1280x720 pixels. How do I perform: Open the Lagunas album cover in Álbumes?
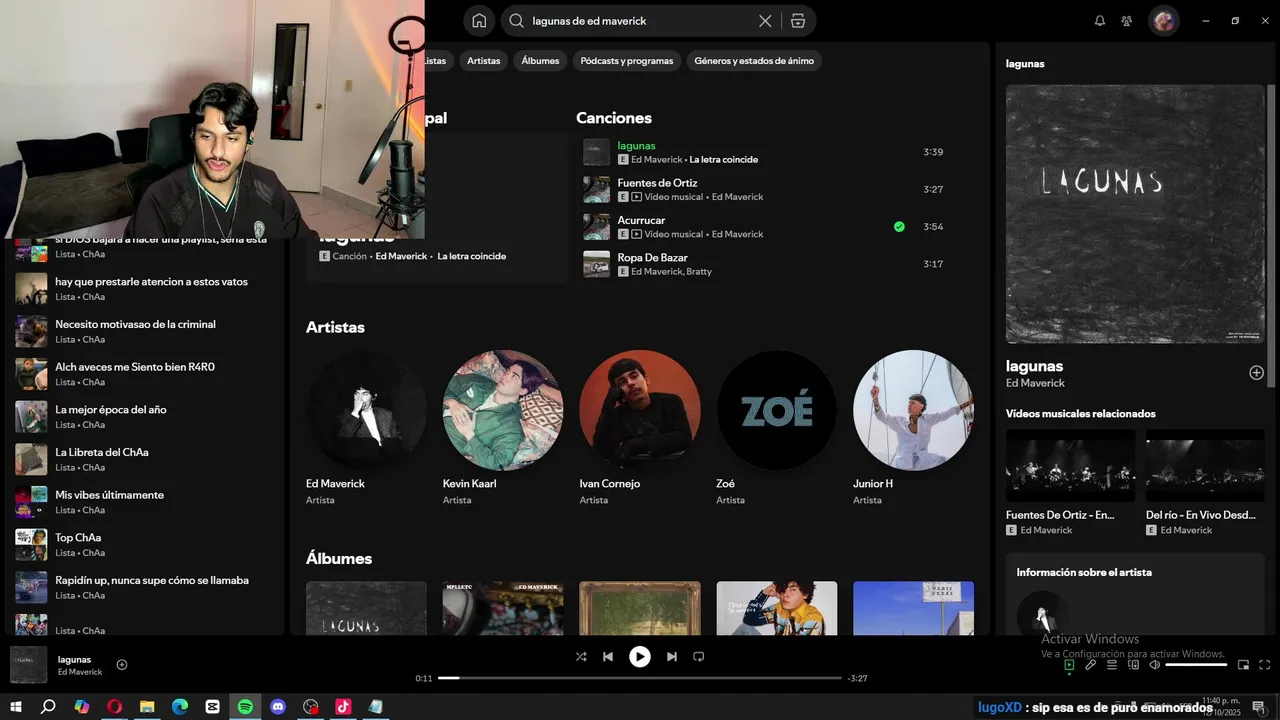(366, 608)
